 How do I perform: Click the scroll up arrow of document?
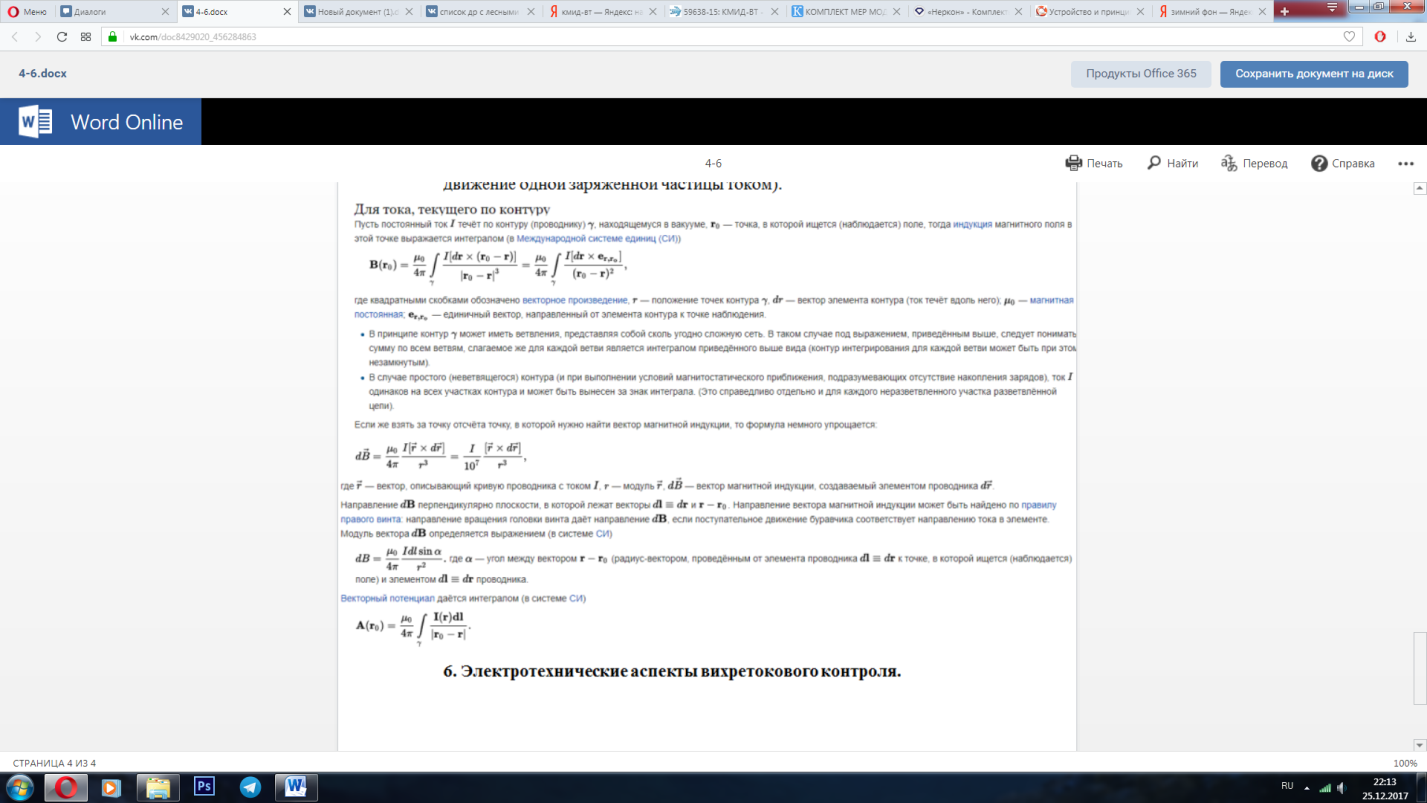click(x=1419, y=188)
